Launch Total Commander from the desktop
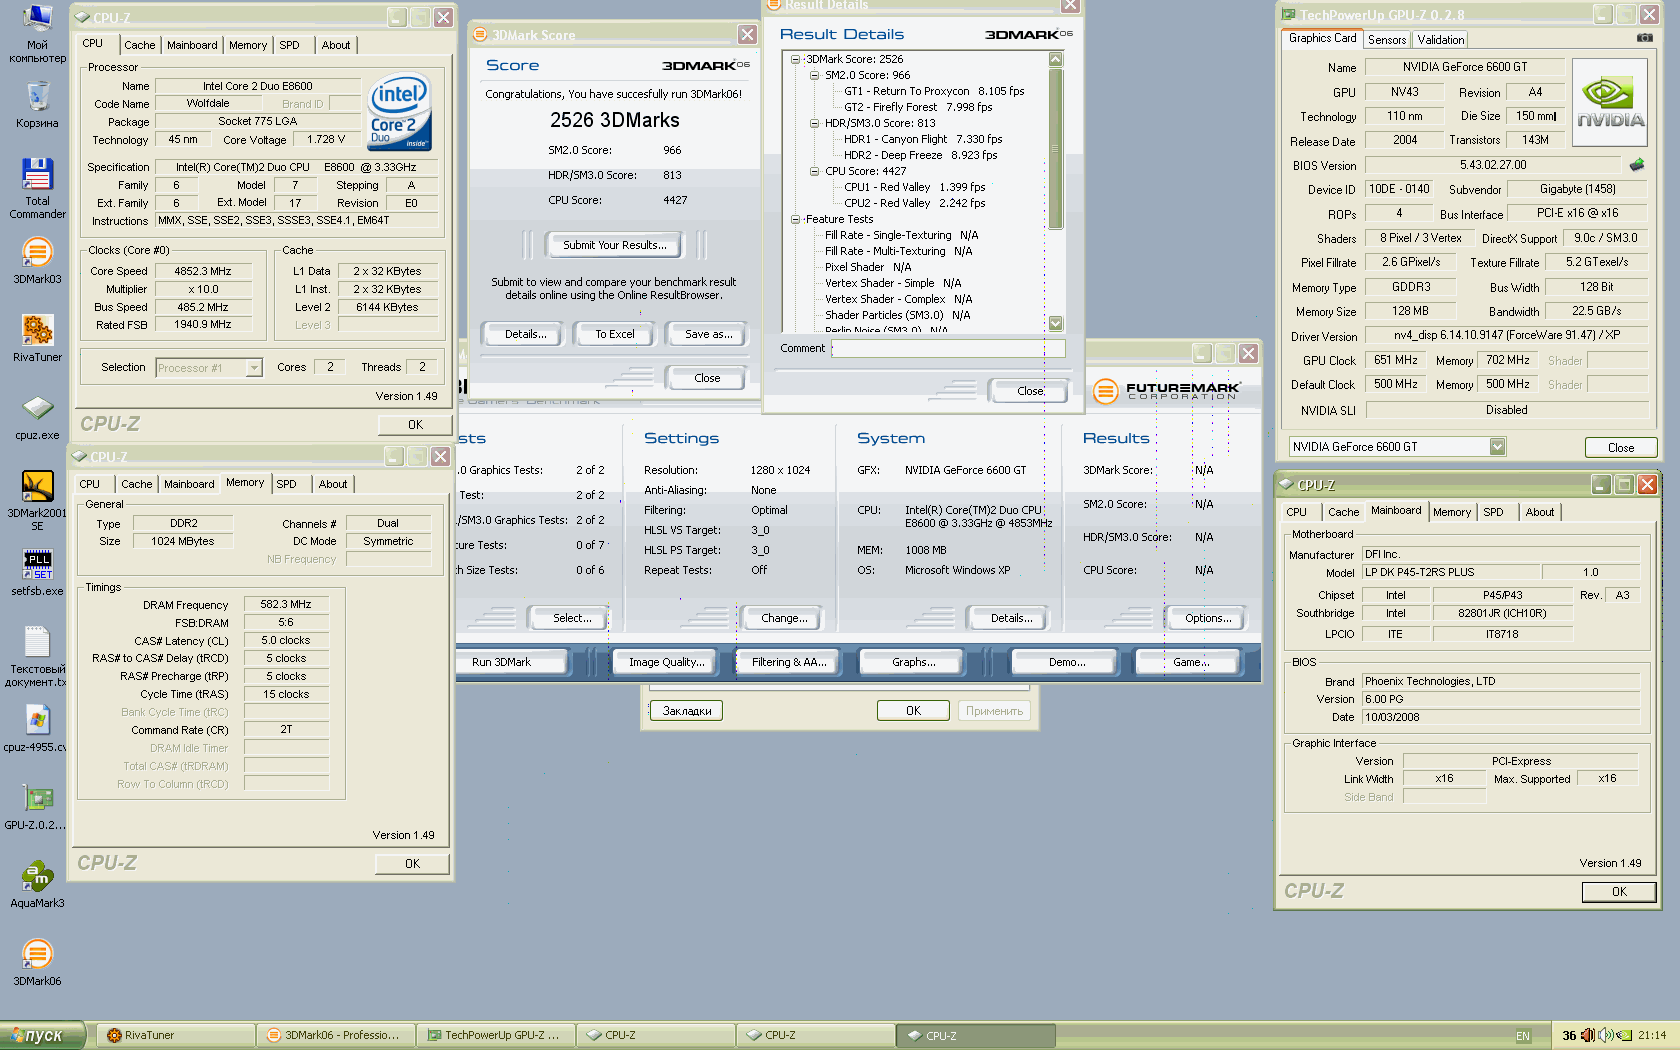This screenshot has width=1680, height=1050. pos(37,188)
